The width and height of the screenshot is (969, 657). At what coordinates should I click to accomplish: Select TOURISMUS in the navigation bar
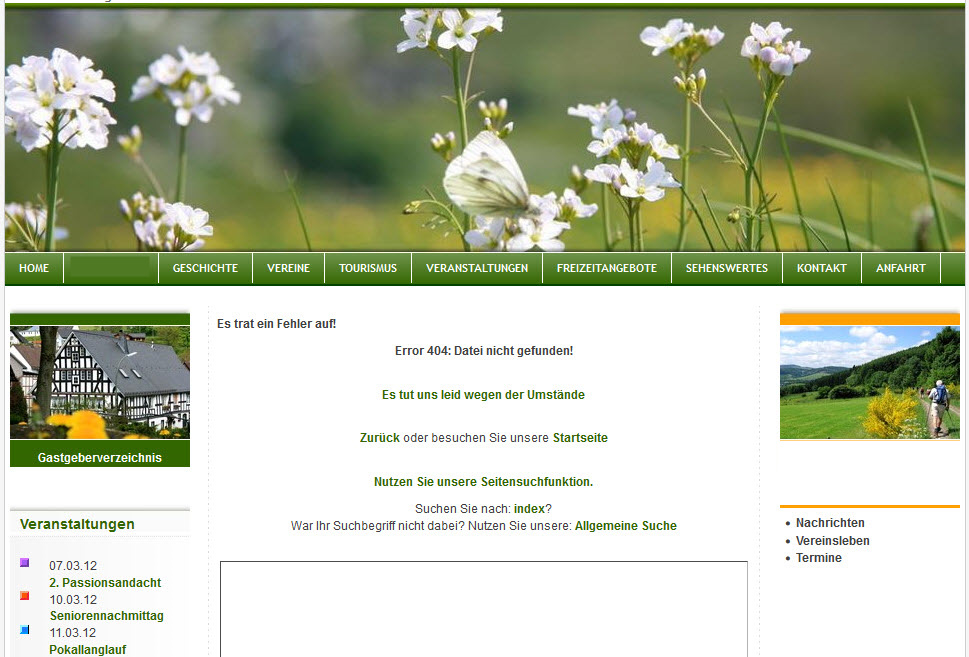click(368, 268)
